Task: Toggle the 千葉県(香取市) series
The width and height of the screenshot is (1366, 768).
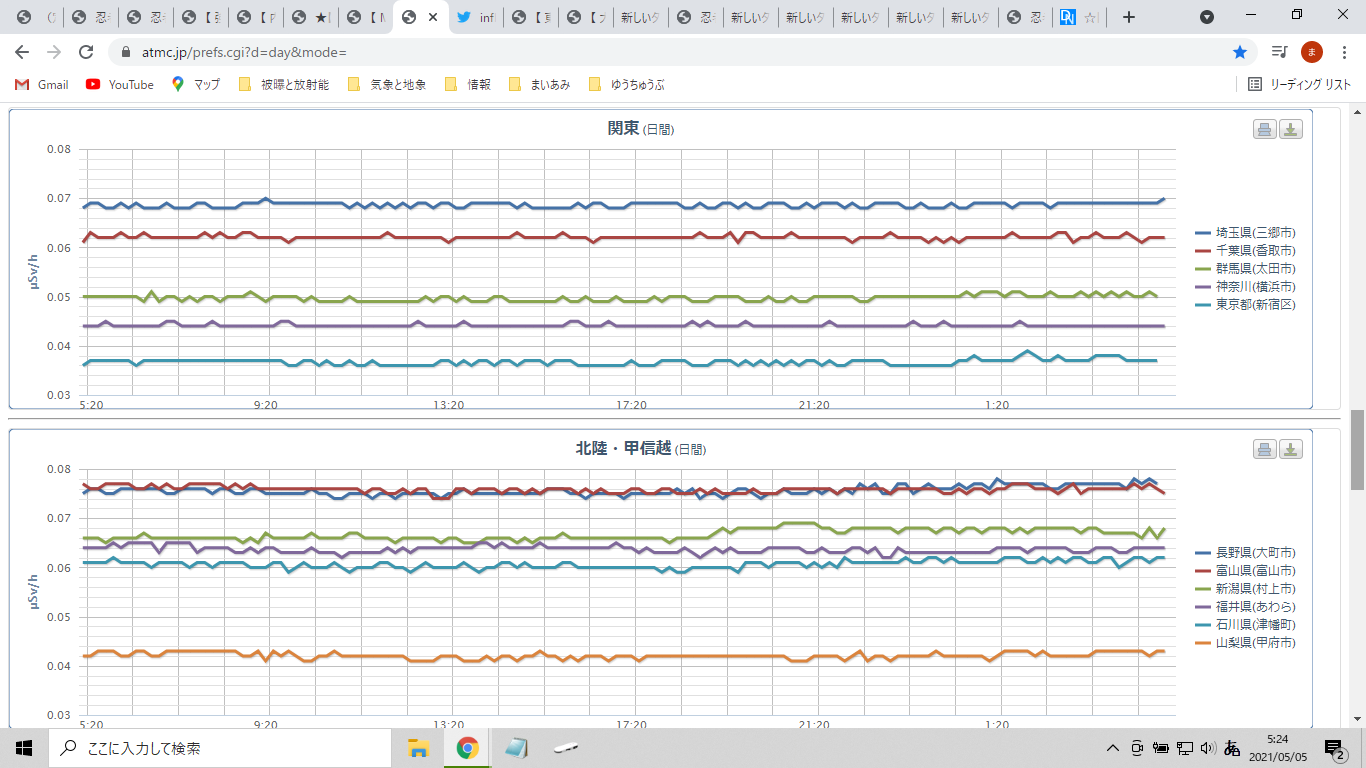Action: pyautogui.click(x=1245, y=251)
